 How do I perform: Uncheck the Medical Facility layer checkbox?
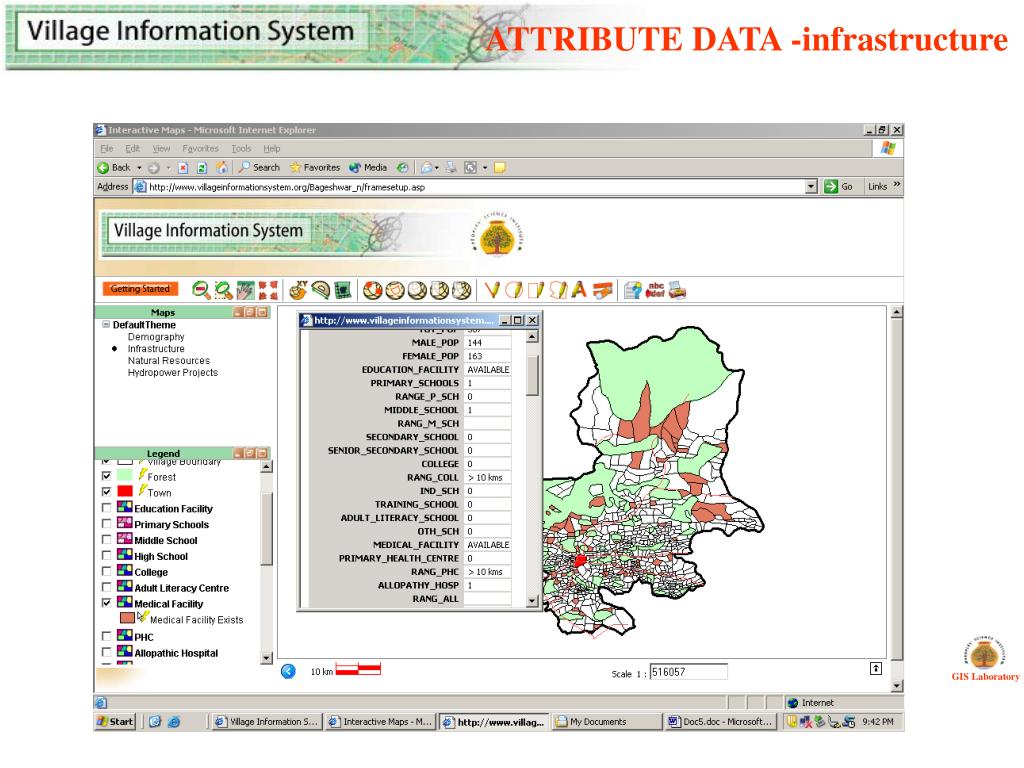pos(106,603)
